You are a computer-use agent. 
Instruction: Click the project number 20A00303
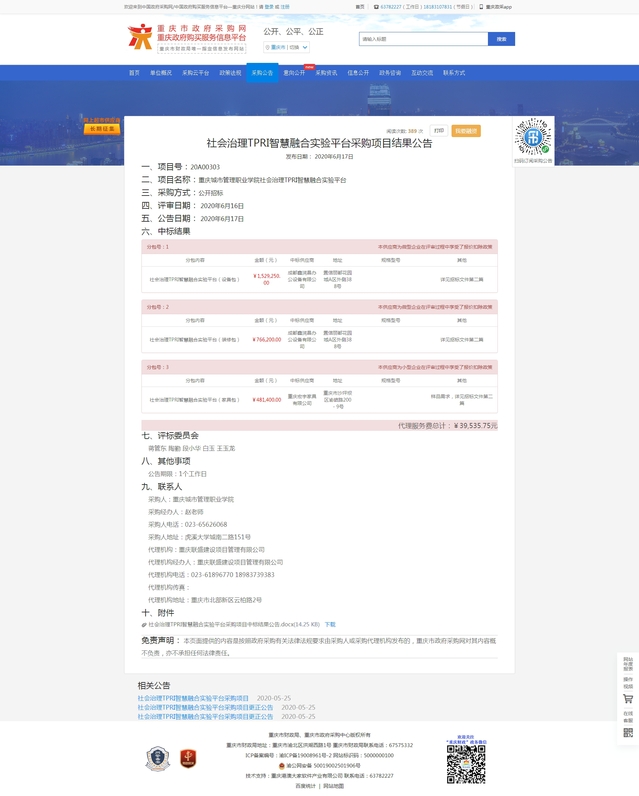205,167
